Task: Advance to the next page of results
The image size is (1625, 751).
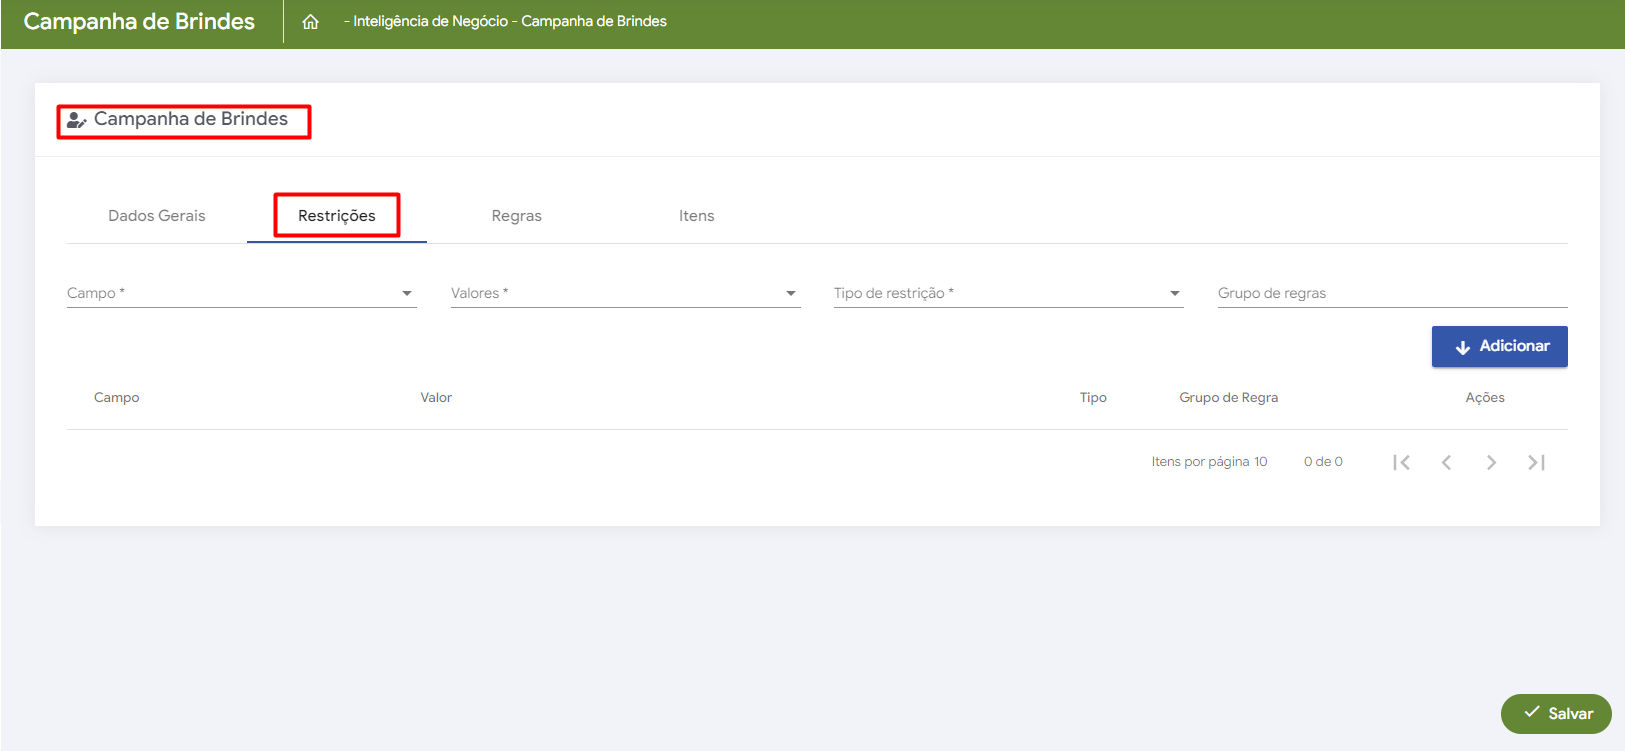Action: point(1491,462)
